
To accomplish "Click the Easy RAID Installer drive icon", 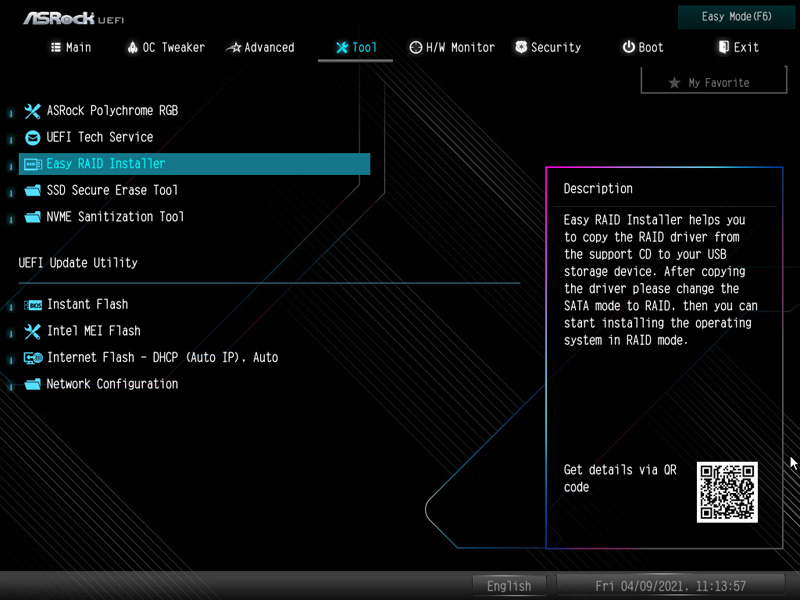I will [x=33, y=164].
